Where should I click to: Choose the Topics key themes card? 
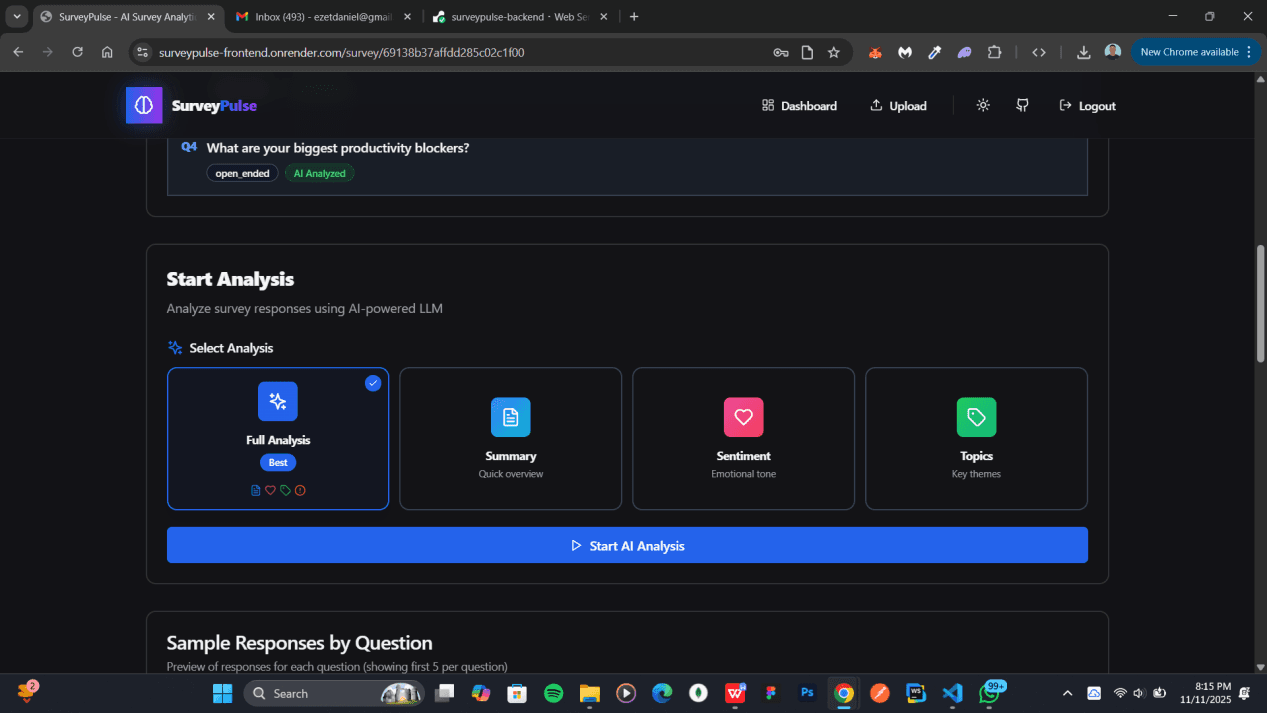976,438
